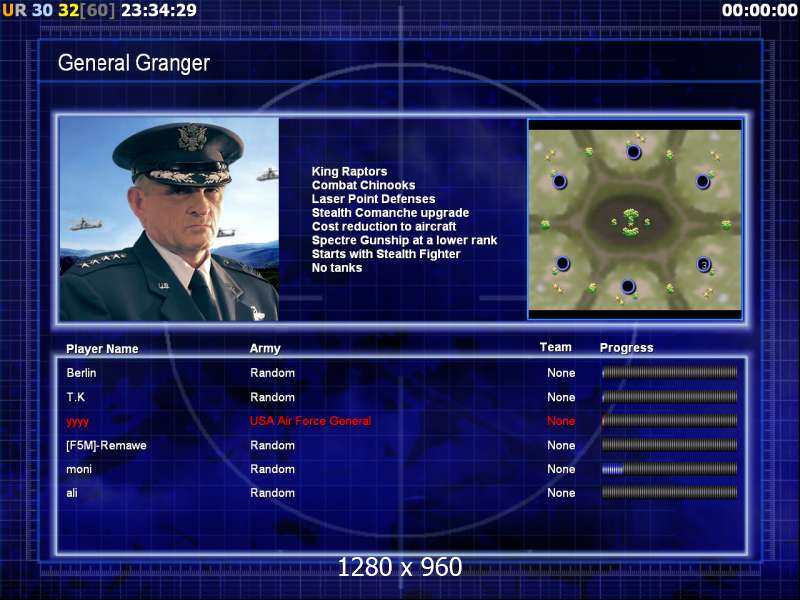Click [F5M]-Remawe's 'Random' army entry

272,445
